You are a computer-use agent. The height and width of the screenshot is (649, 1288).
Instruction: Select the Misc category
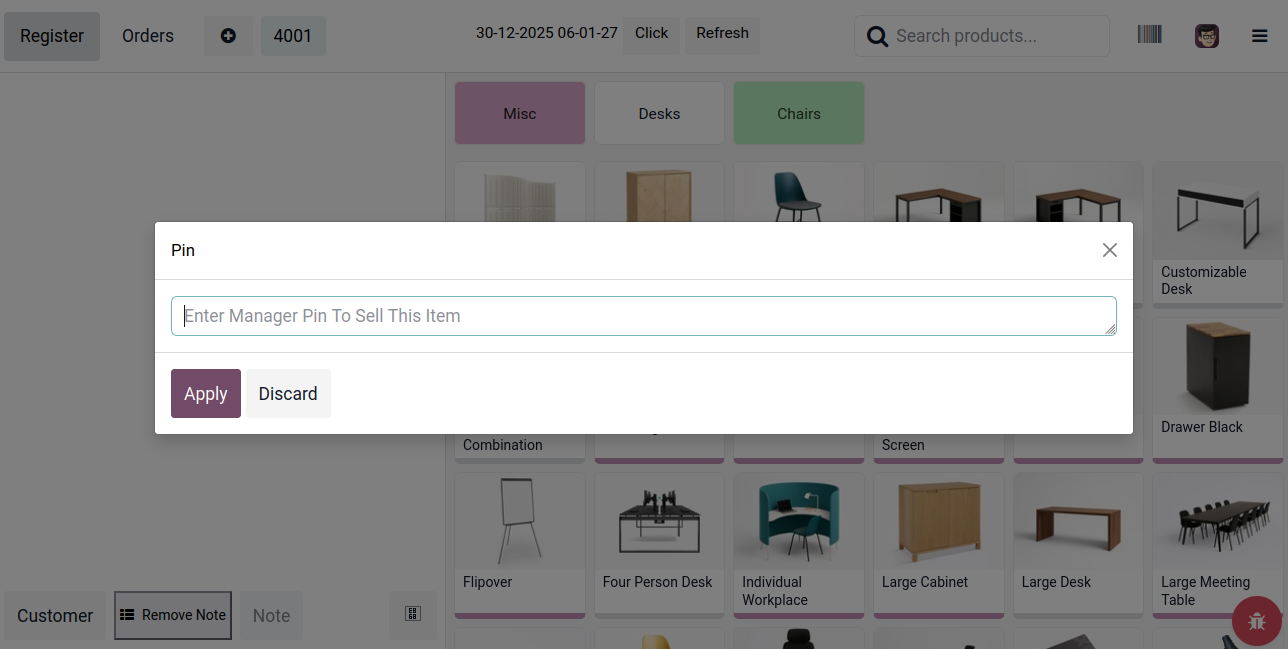coord(519,113)
